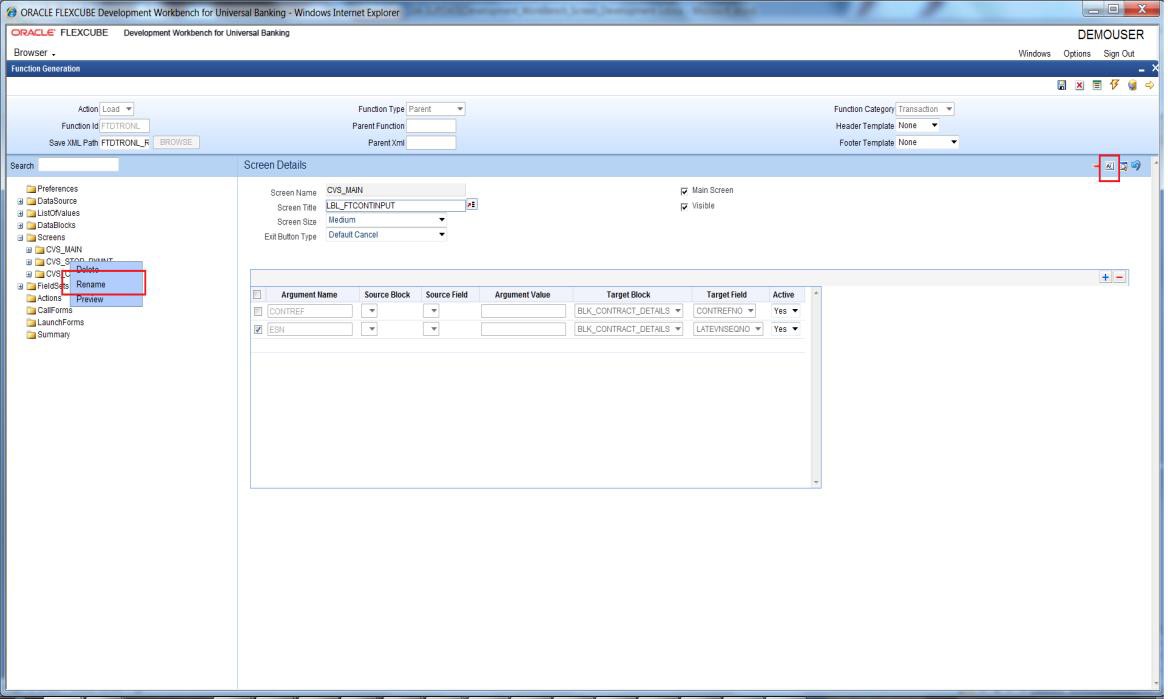Open the Action dropdown
Screen dimensions: 1168x699
tap(117, 110)
